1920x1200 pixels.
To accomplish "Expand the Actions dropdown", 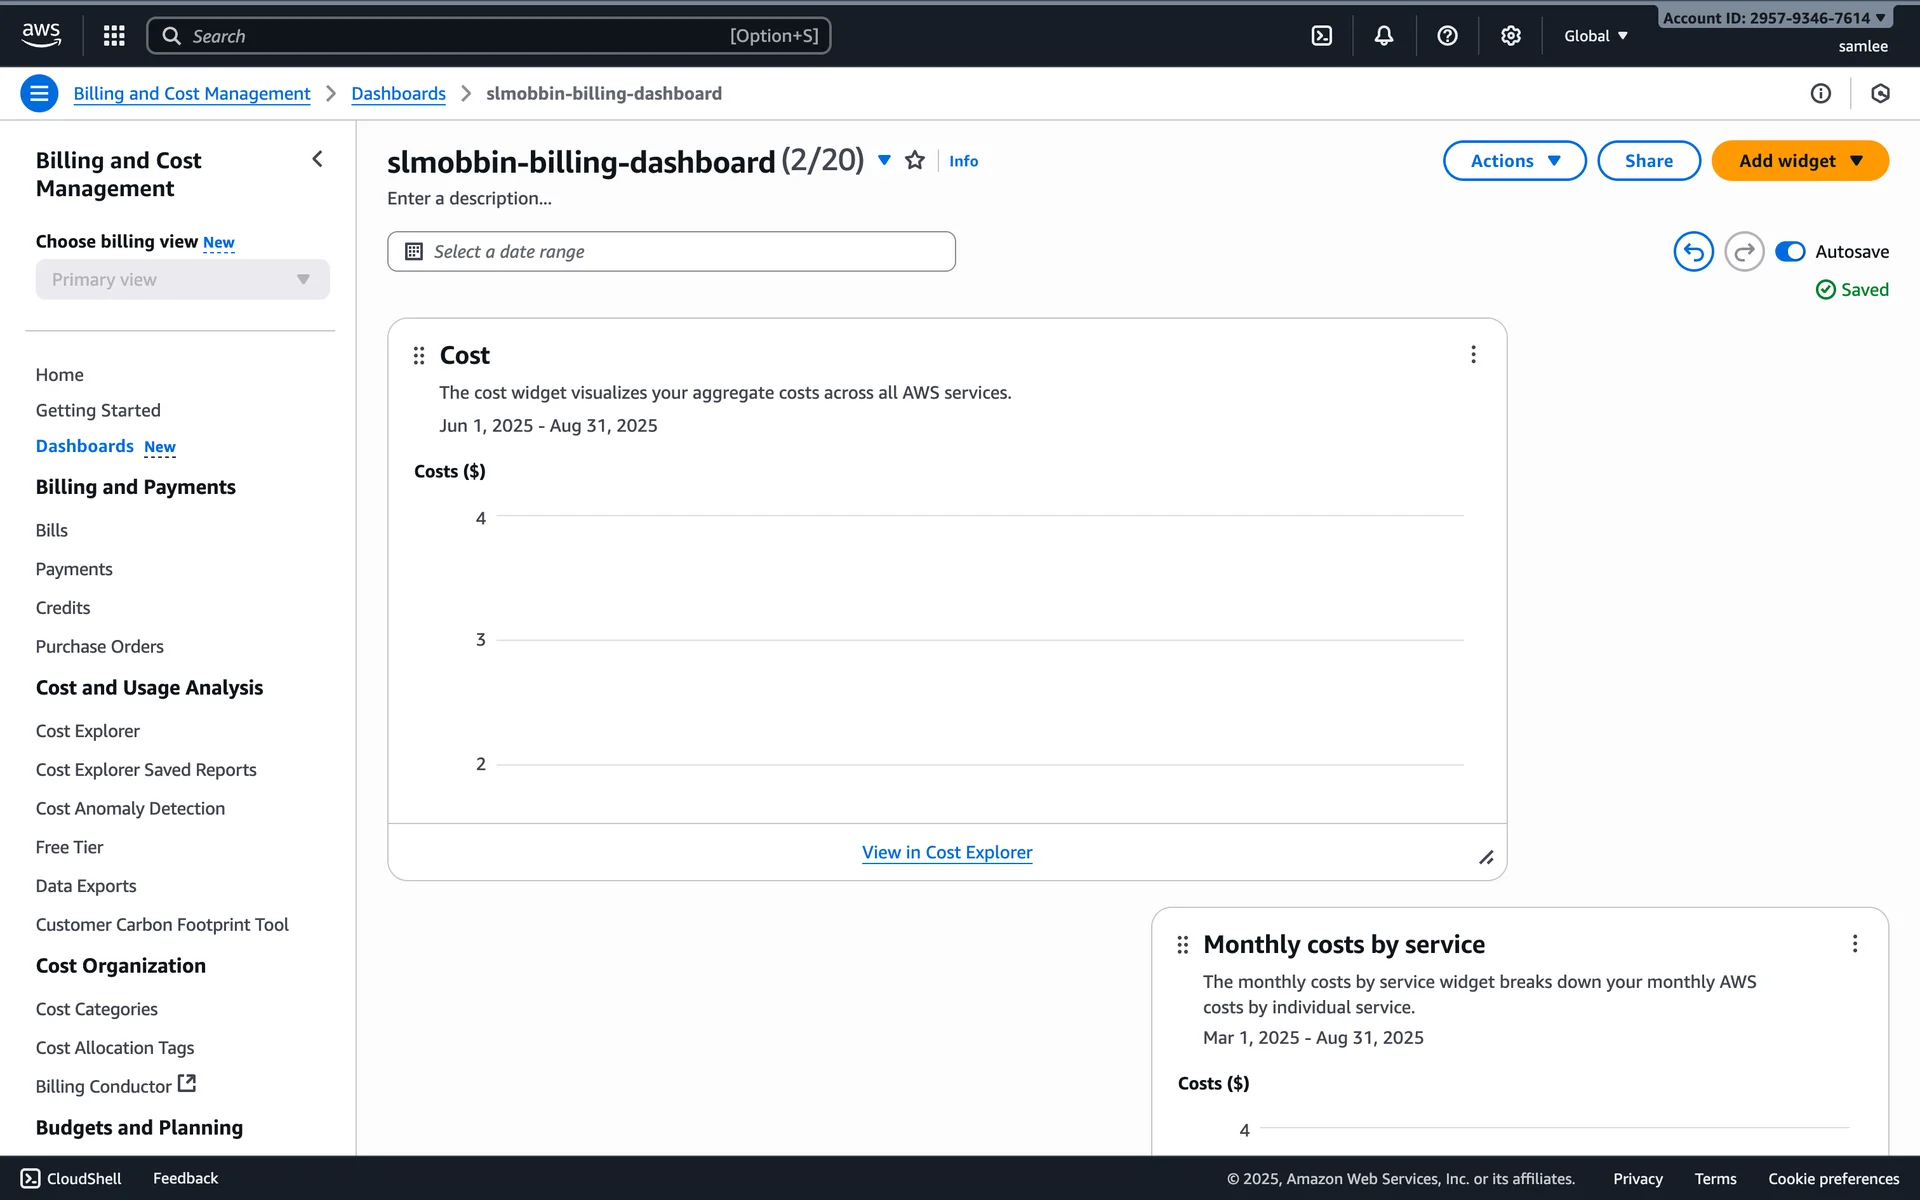I will point(1514,161).
